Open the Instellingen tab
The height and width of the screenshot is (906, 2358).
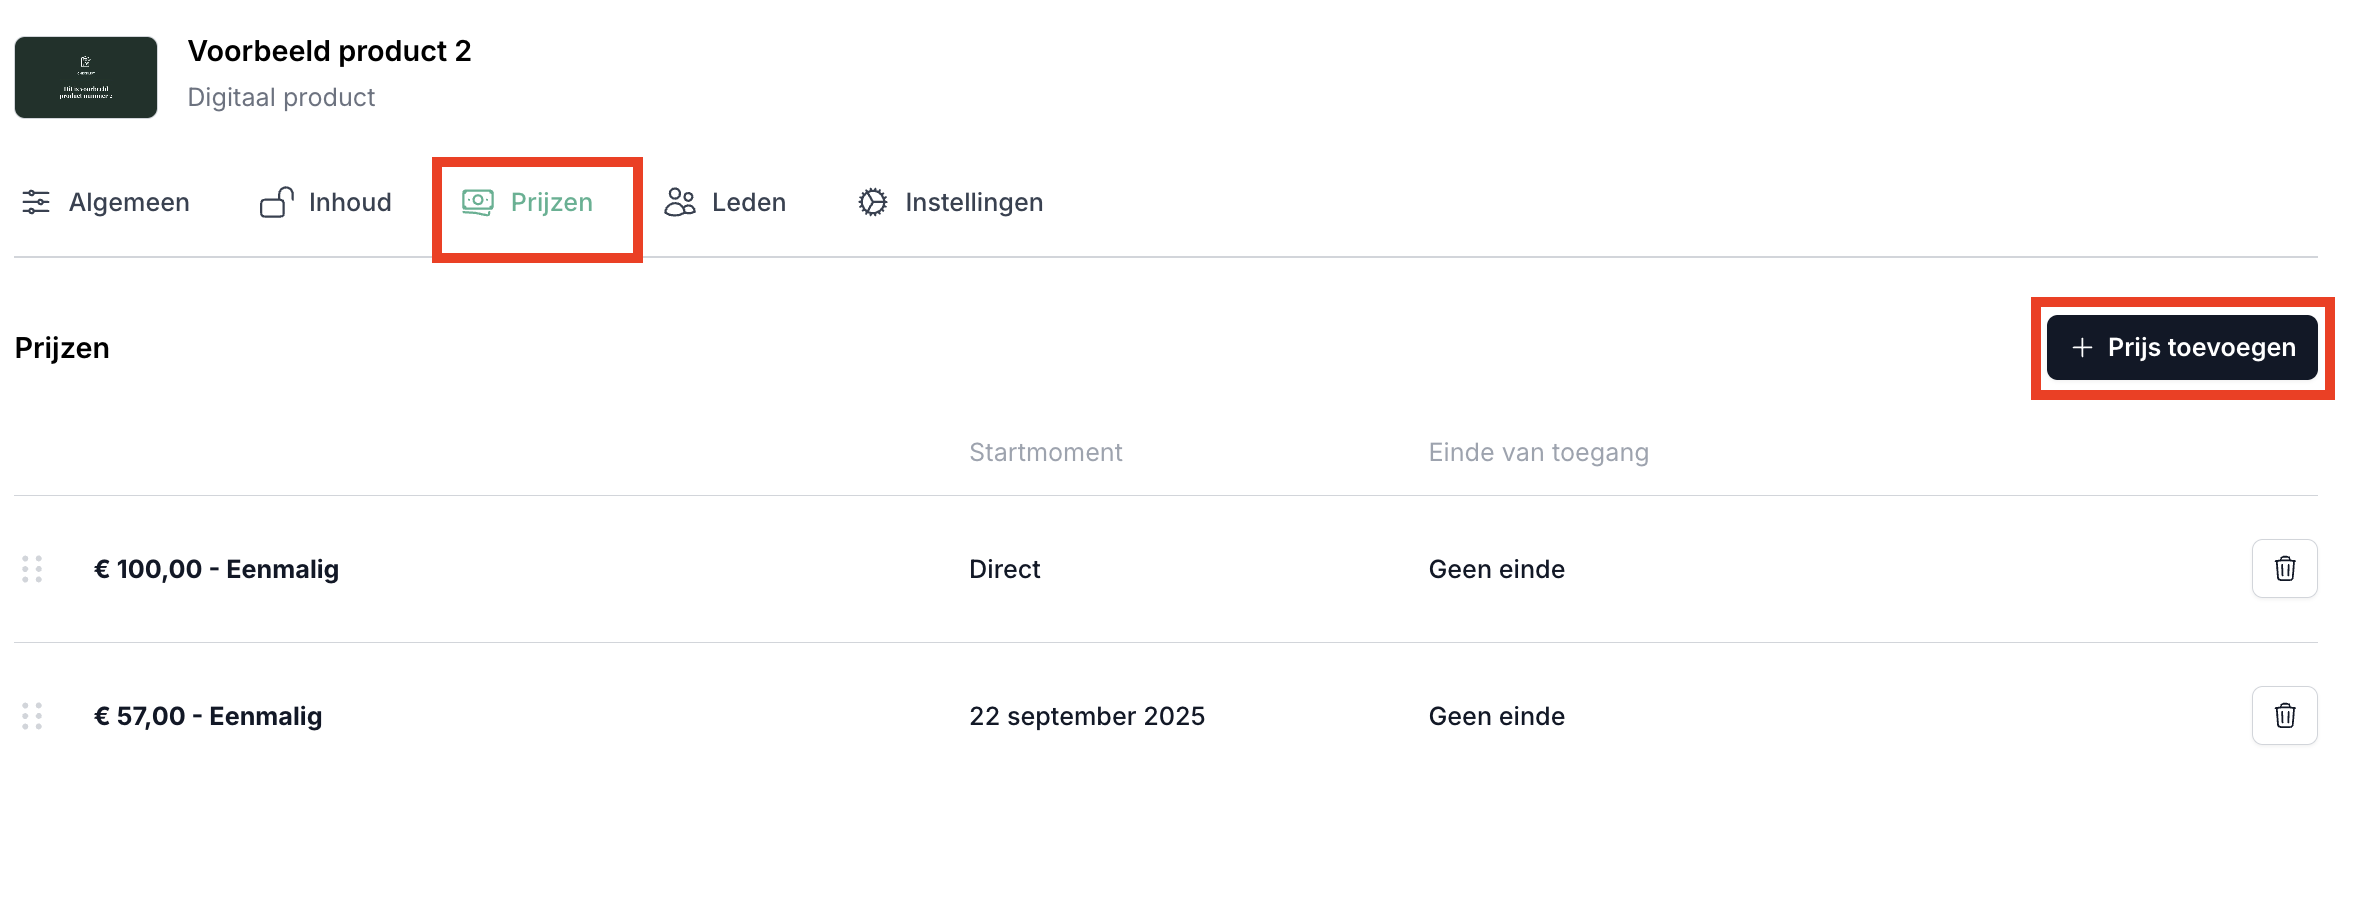973,202
